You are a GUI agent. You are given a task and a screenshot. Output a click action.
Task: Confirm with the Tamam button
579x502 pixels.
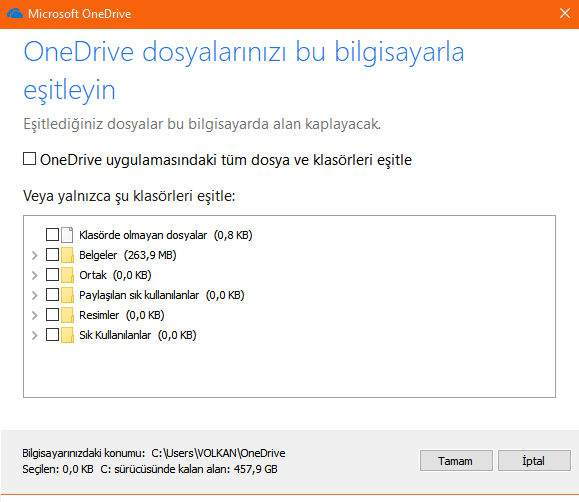[456, 461]
